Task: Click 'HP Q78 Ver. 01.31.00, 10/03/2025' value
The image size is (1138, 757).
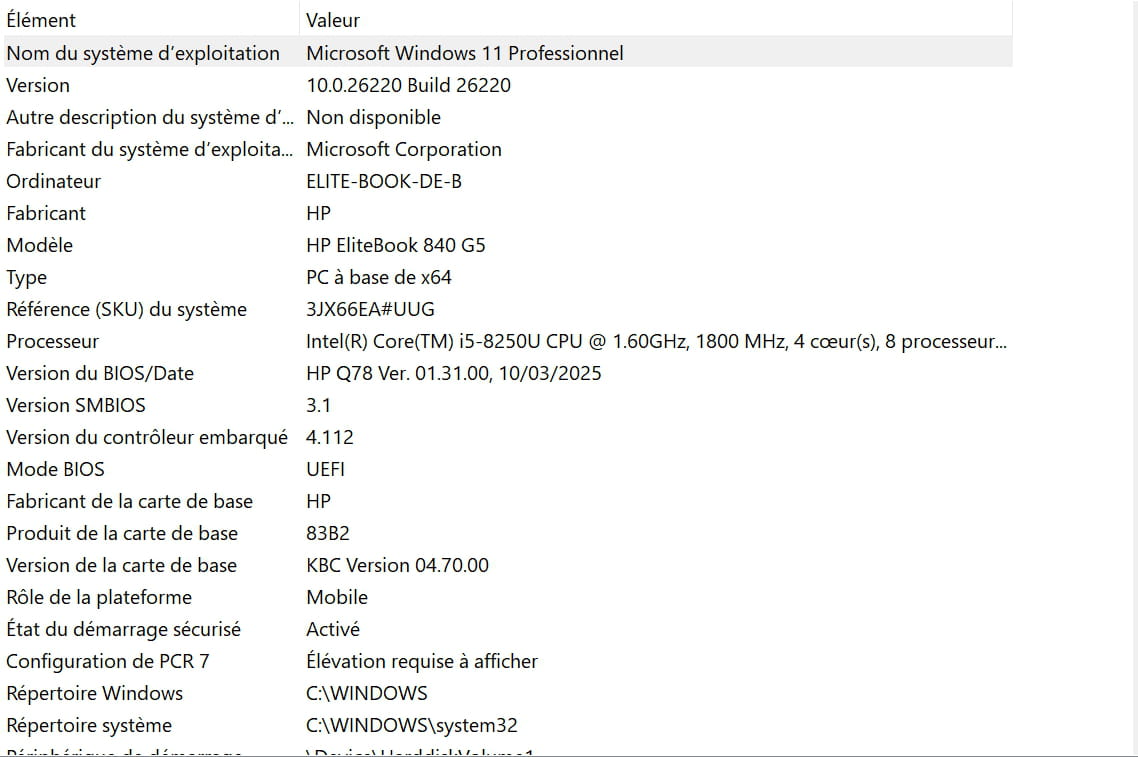Action: (454, 373)
